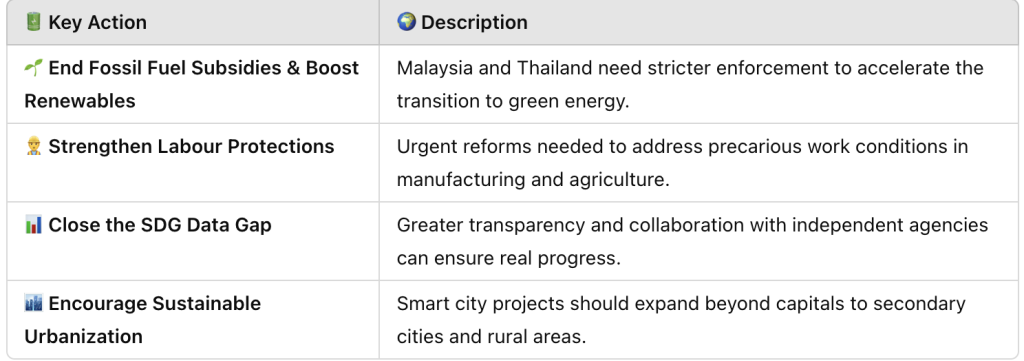Click the Smart city projects description

[681, 319]
